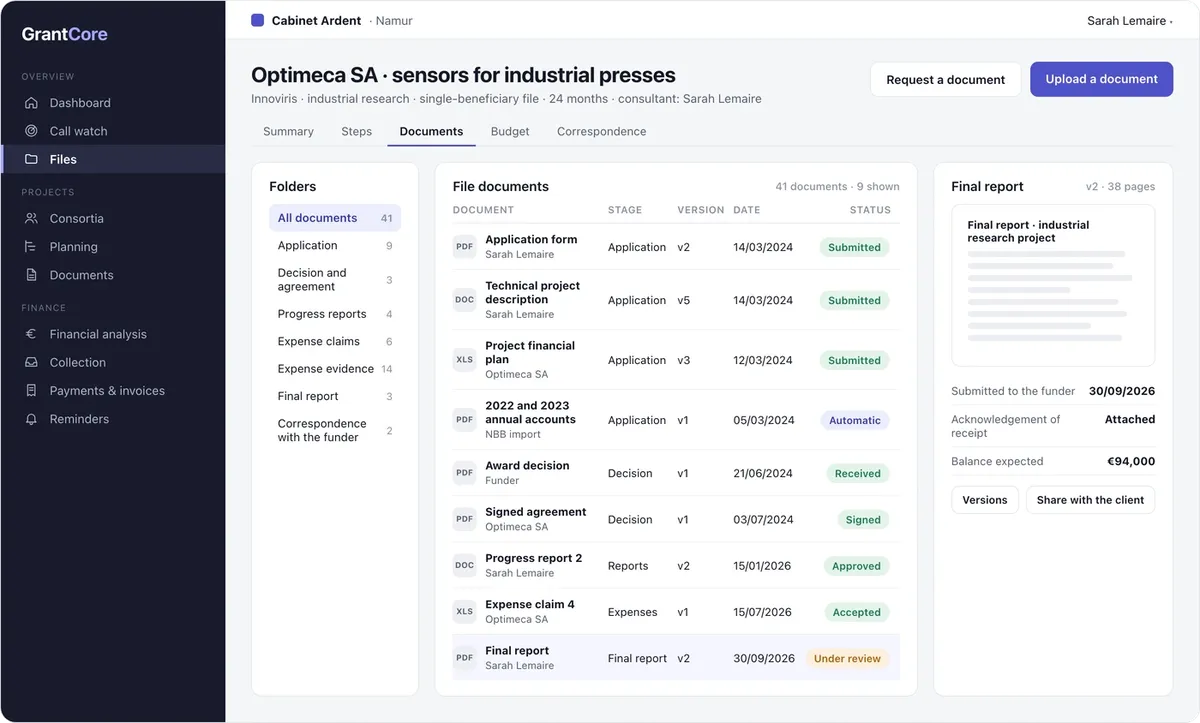Image resolution: width=1200 pixels, height=723 pixels.
Task: Click the GrantCore logo
Action: point(65,34)
